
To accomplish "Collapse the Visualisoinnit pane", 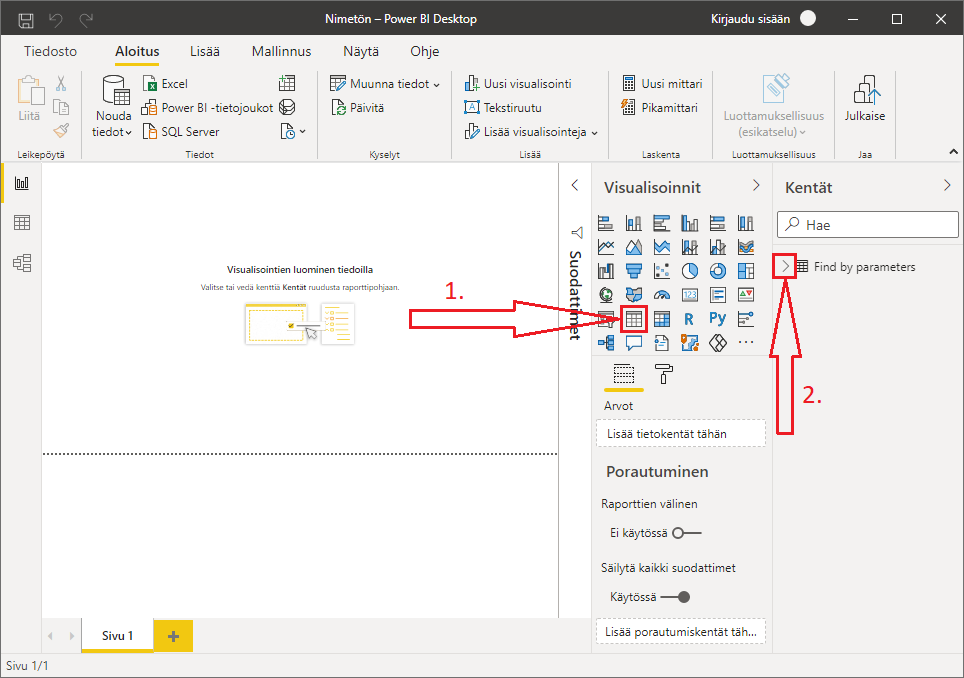I will 756,186.
